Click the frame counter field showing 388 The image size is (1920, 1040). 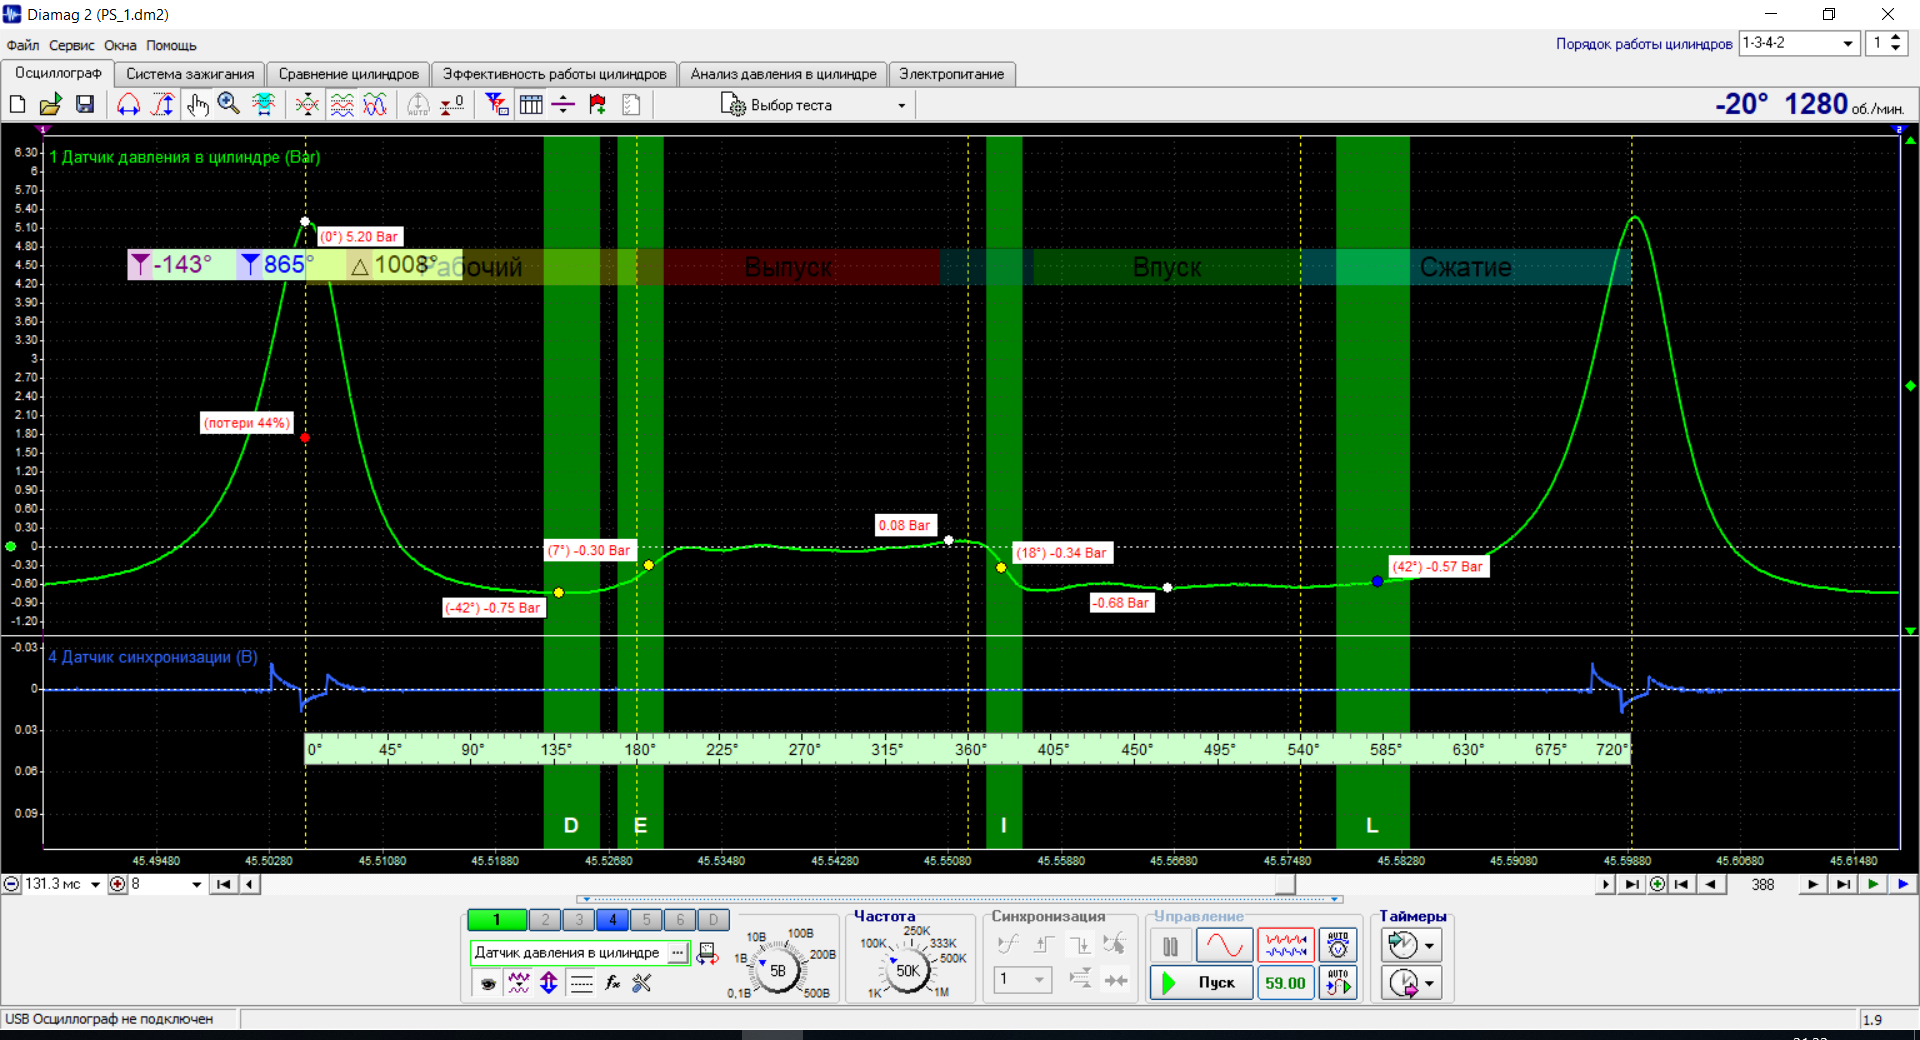tap(1763, 884)
